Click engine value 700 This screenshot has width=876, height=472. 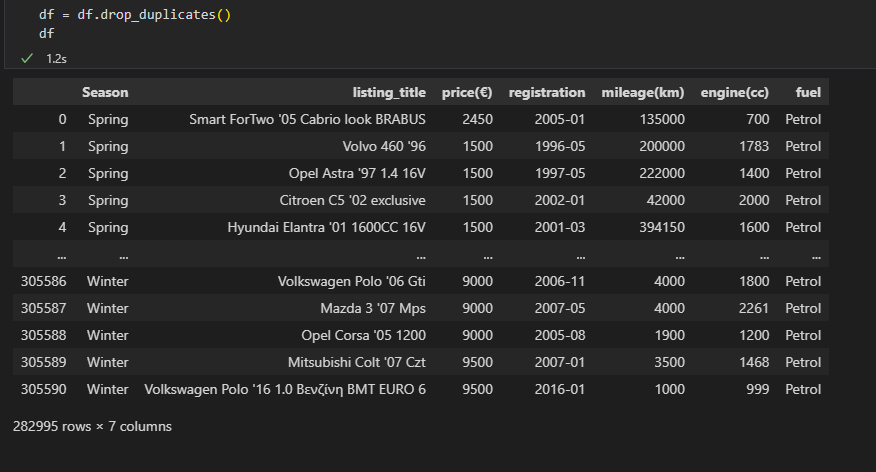click(x=758, y=119)
